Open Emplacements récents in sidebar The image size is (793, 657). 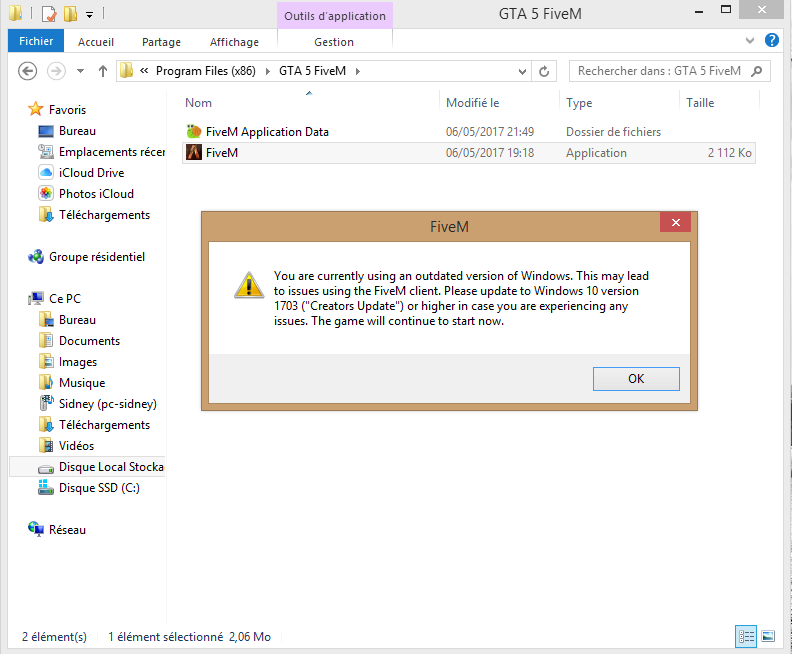(101, 152)
